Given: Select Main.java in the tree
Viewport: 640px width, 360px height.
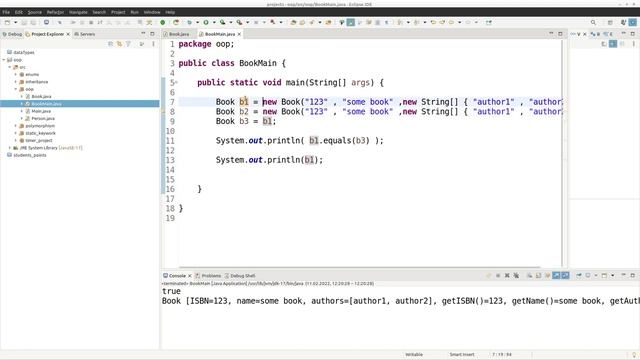Looking at the screenshot, I should click(x=41, y=111).
